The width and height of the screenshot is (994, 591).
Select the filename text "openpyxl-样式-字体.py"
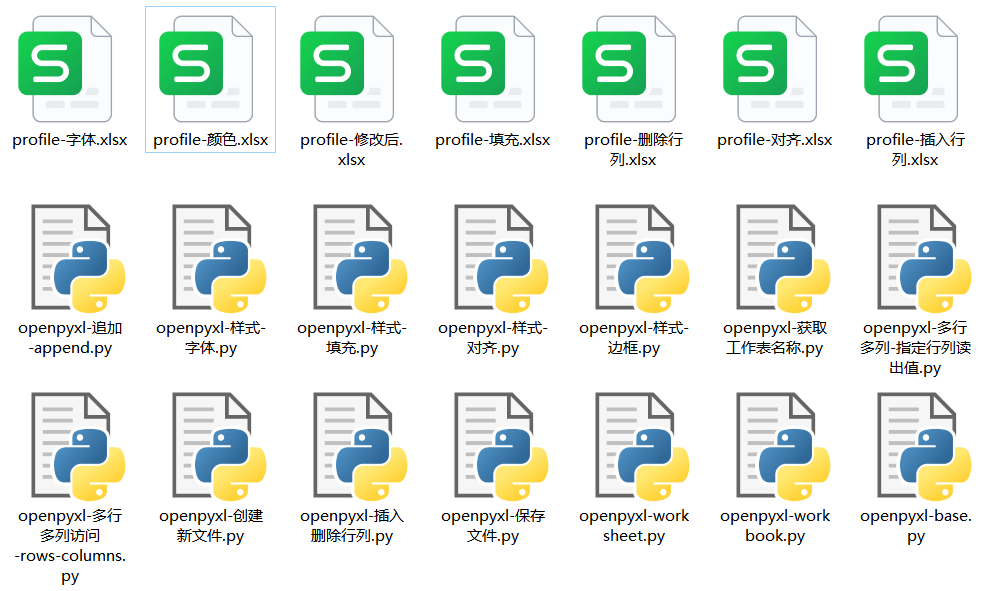(211, 338)
